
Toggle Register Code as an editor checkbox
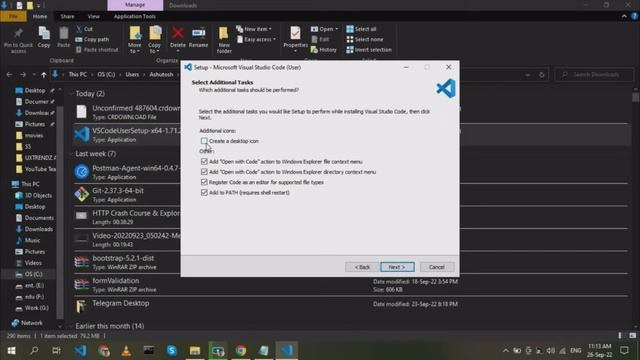(x=204, y=182)
